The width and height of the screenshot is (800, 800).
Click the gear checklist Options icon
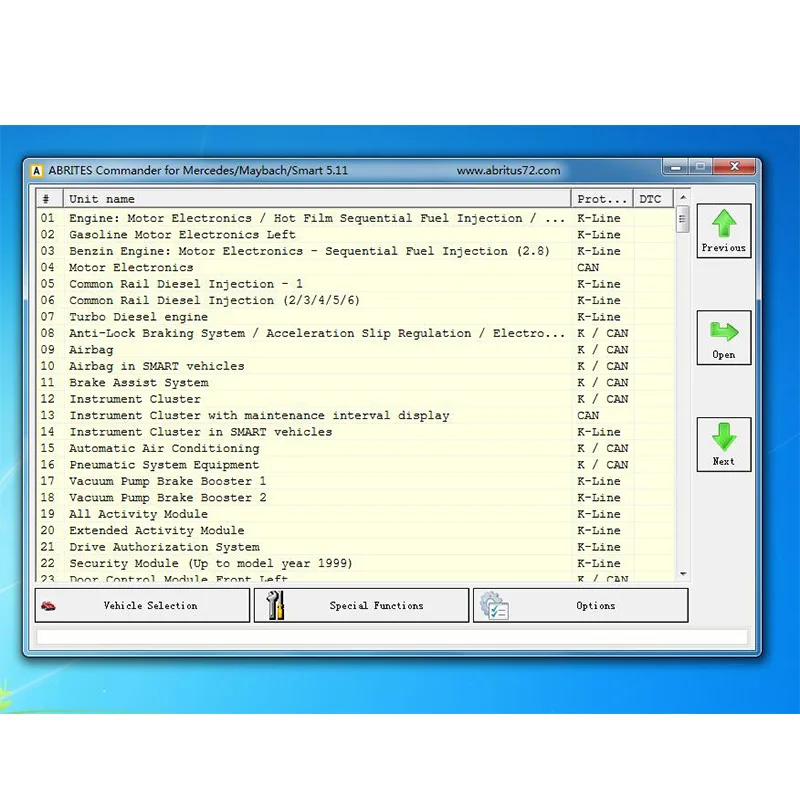pos(494,606)
